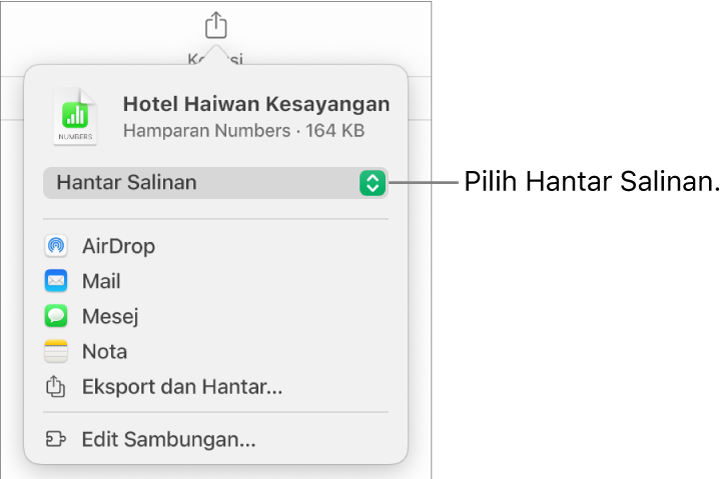
Task: Click the Numbers spreadsheet file icon
Action: pyautogui.click(x=76, y=117)
